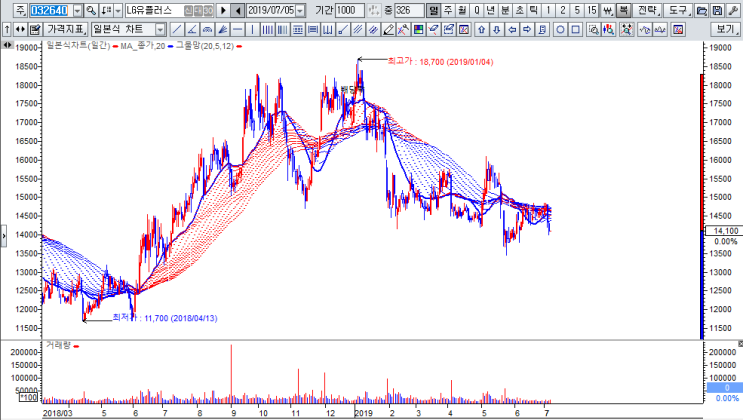Click the 거래량 volume legend label
743x420 pixels.
(x=58, y=345)
